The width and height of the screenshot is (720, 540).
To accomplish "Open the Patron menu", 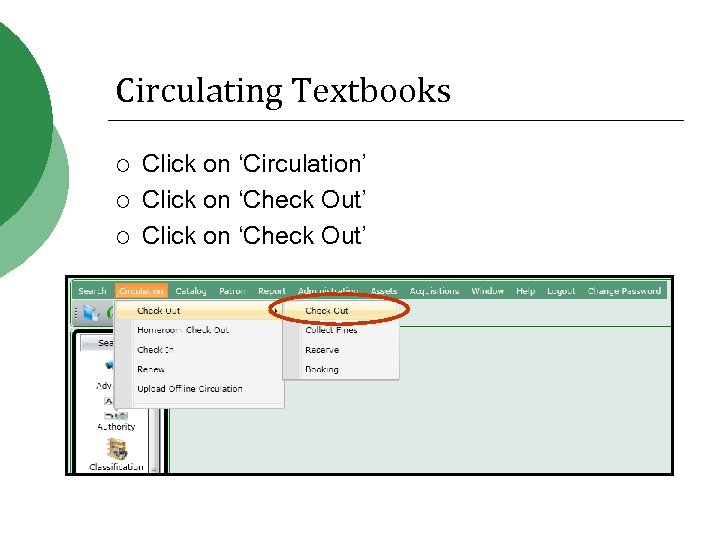I will pos(232,291).
